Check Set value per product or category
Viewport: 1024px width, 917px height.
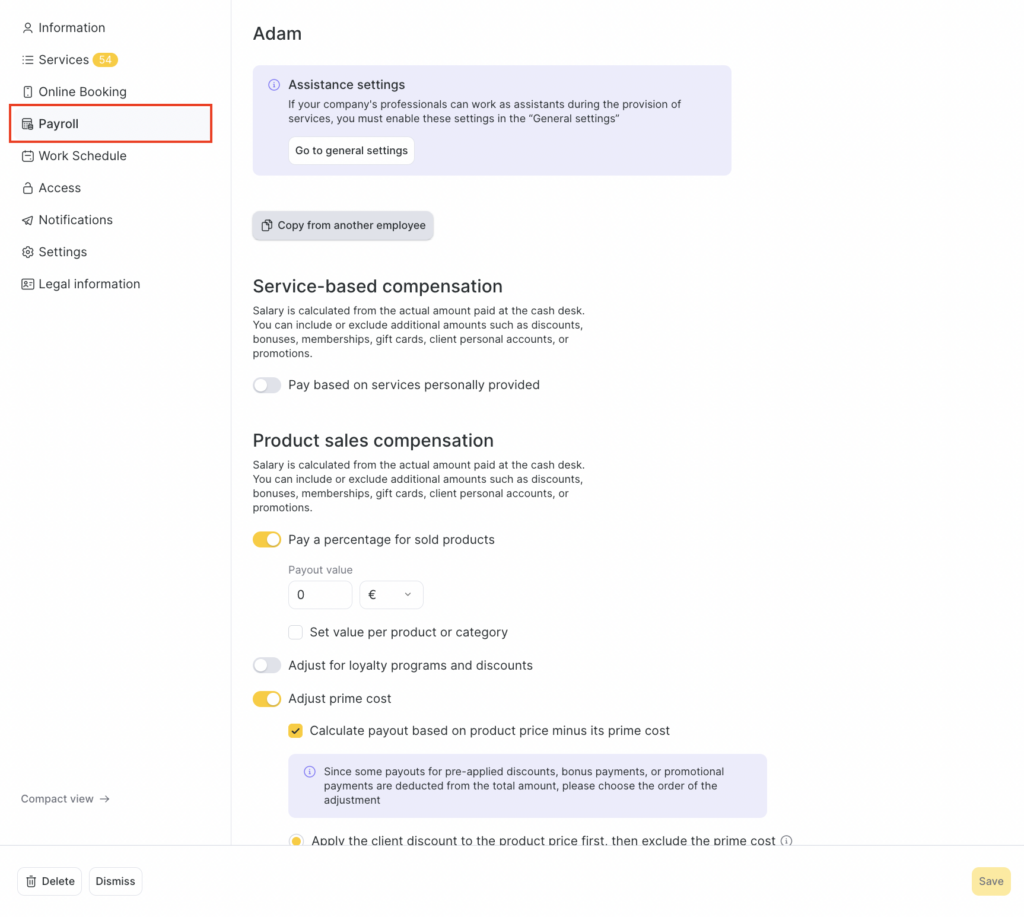click(296, 633)
